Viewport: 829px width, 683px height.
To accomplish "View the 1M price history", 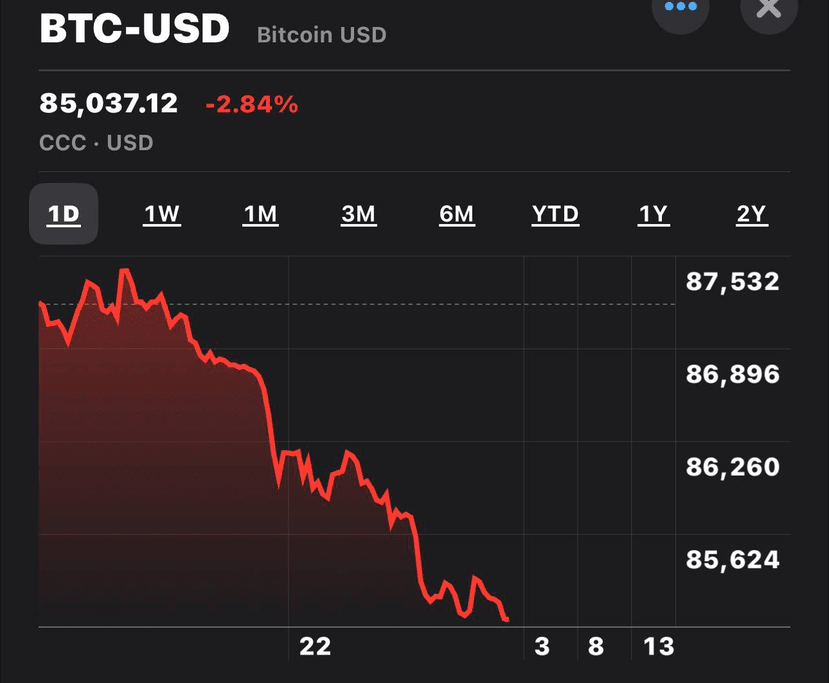I will (260, 213).
